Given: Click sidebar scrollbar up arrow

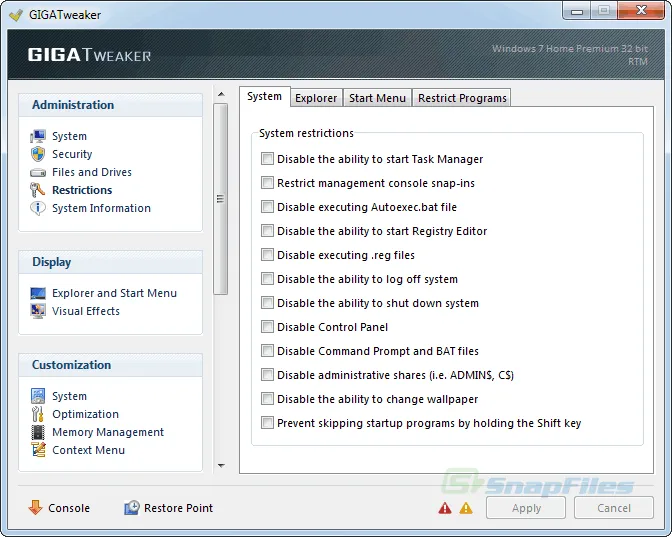Looking at the screenshot, I should coord(221,94).
